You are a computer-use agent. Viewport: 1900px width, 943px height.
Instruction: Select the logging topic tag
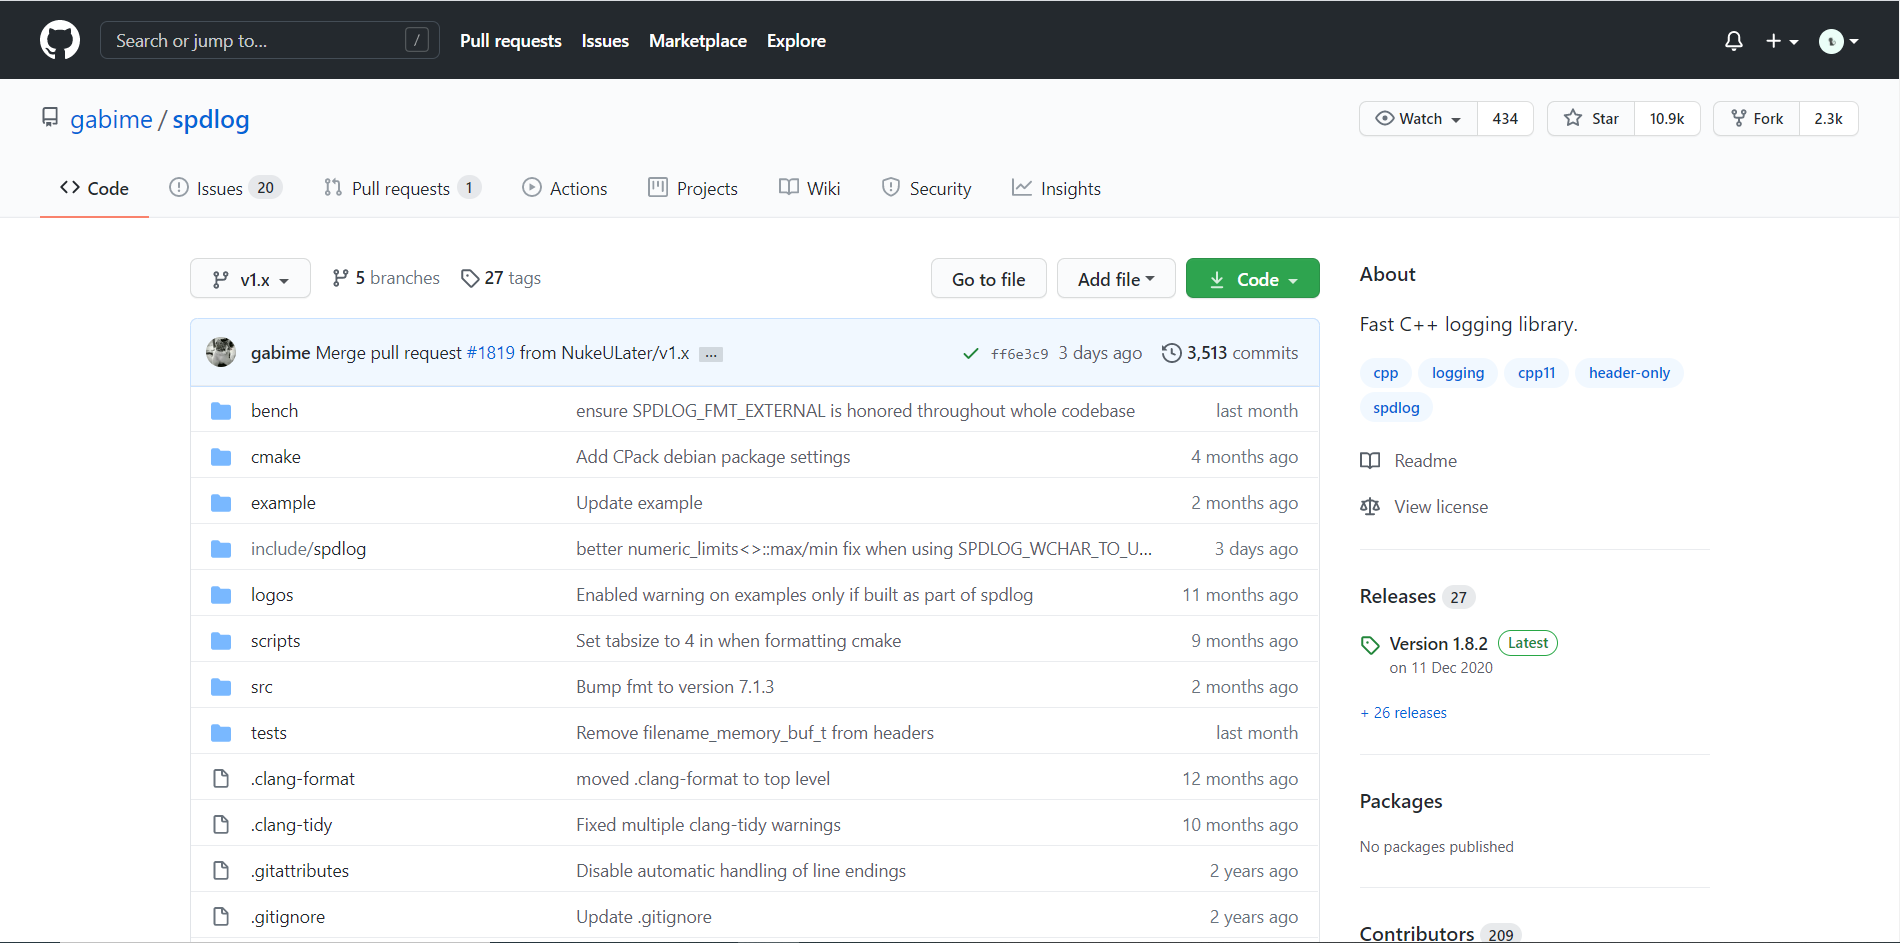(1457, 373)
